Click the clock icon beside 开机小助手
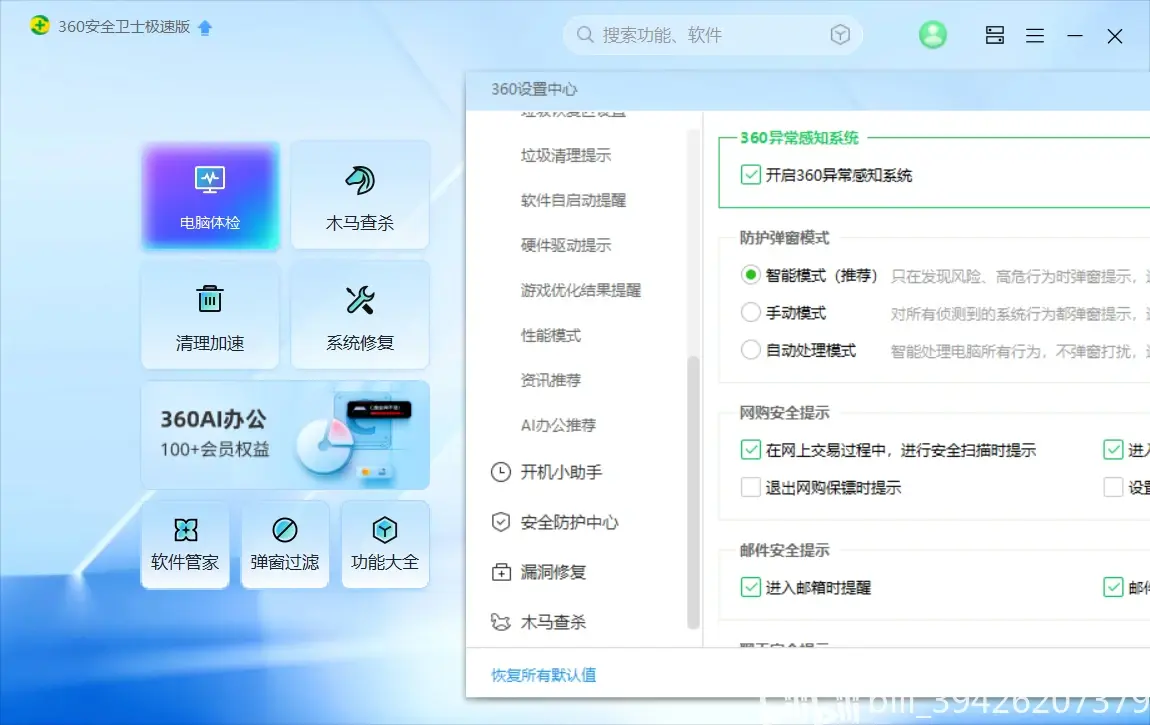1150x725 pixels. pyautogui.click(x=501, y=472)
